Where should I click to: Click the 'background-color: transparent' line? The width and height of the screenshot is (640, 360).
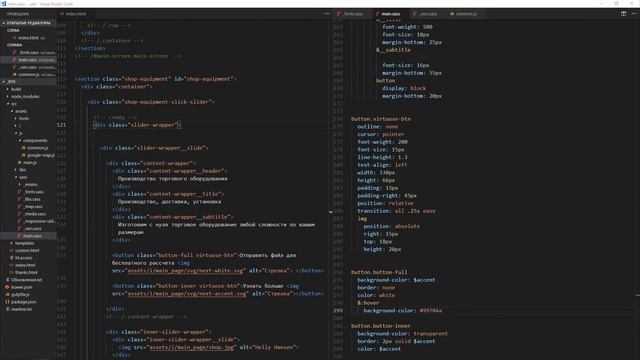coord(402,334)
